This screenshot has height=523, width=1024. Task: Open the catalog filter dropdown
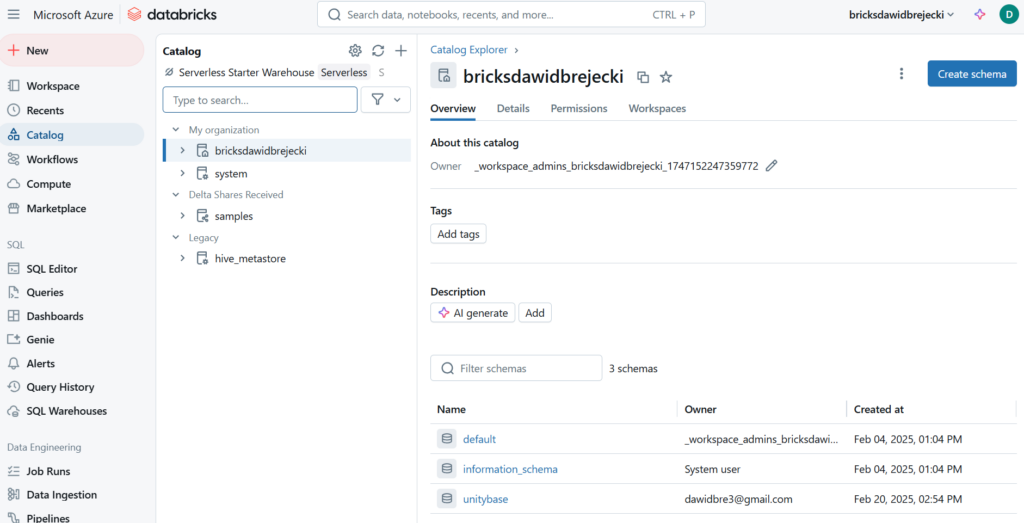385,100
